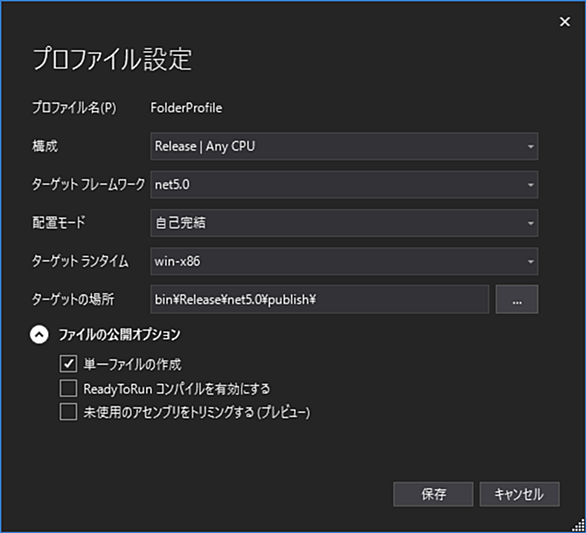Enable ReadyToRun コンパイルを有効にする checkbox
586x533 pixels.
click(68, 388)
